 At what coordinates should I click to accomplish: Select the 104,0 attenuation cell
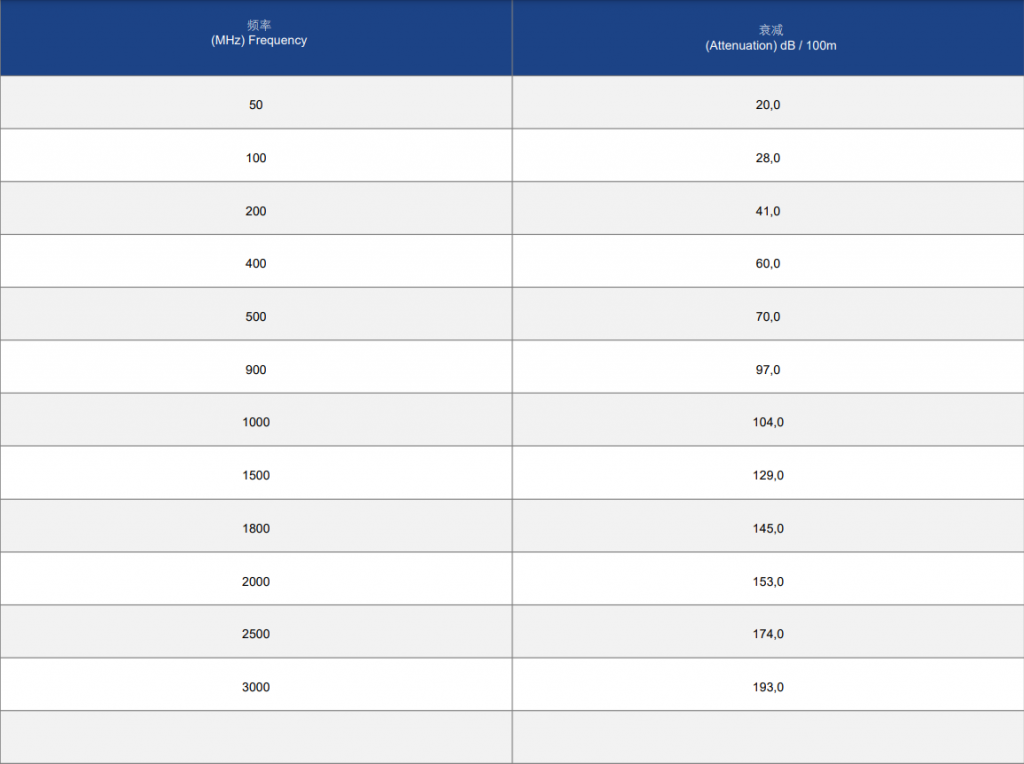768,420
